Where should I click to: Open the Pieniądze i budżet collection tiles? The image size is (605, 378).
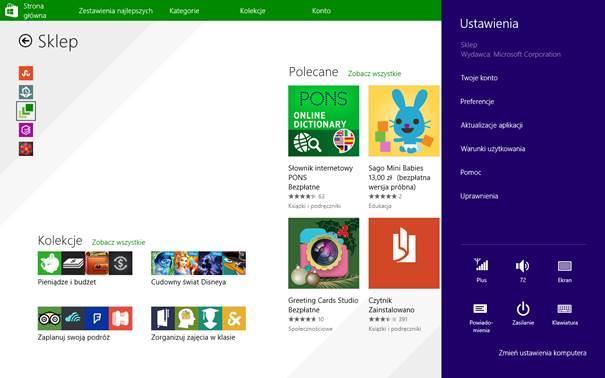(x=85, y=263)
